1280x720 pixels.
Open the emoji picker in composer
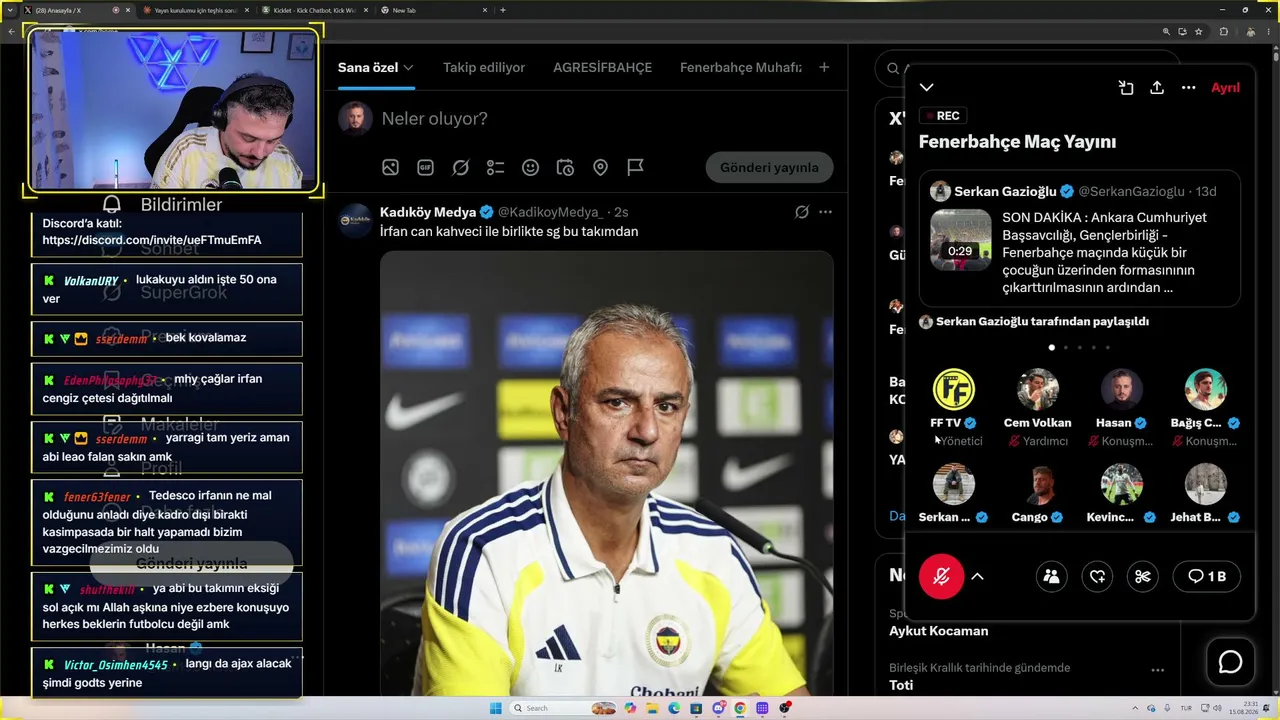530,168
